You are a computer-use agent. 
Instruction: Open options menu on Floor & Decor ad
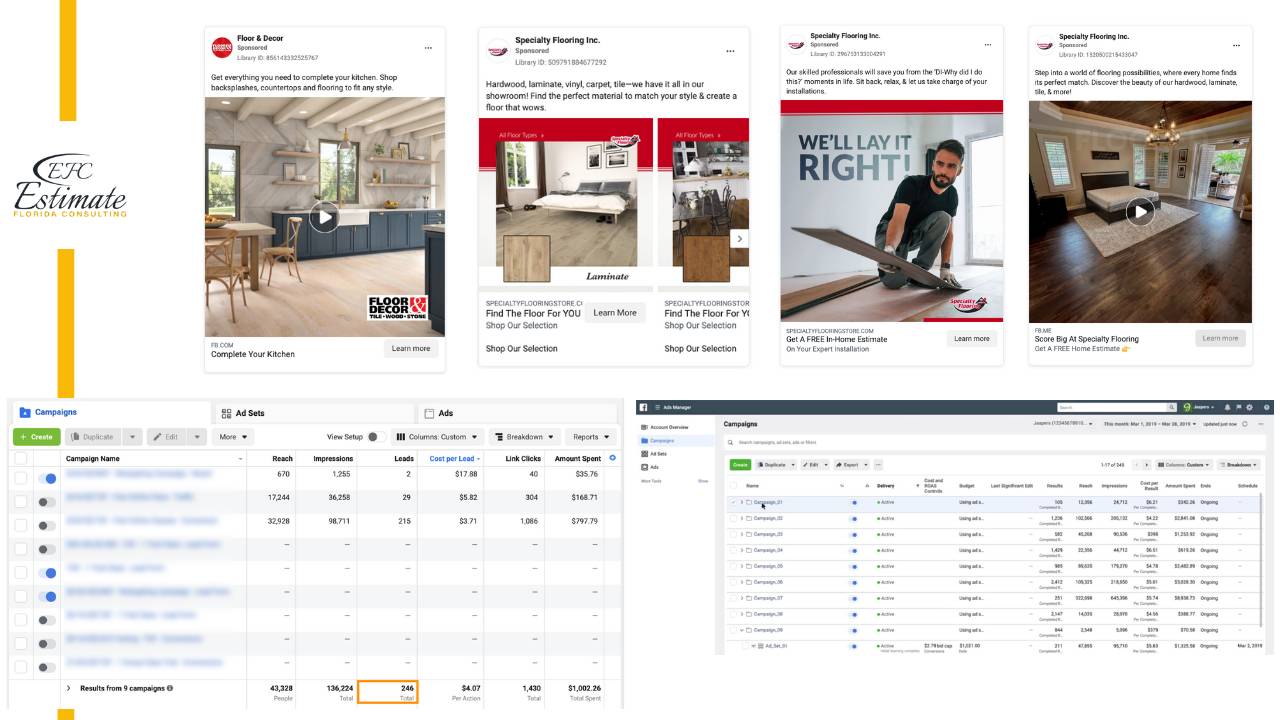(x=428, y=48)
